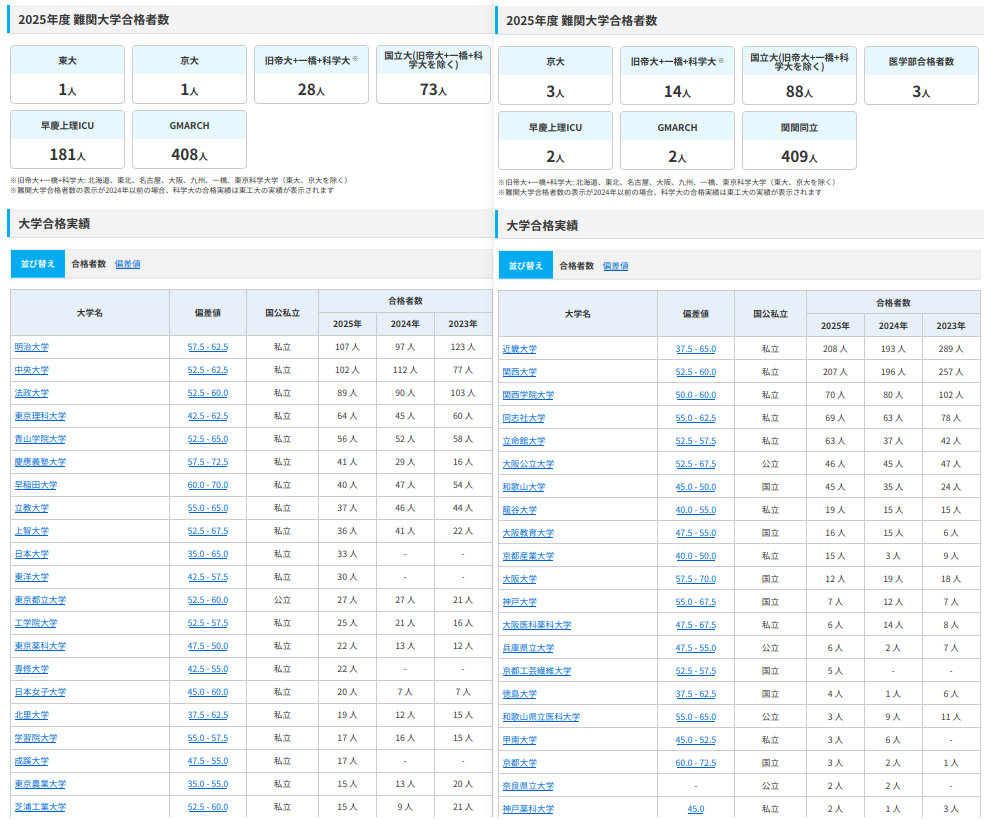Viewport: 985px width, 820px height.
Task: Open the 東京都立大学 link
Action: coord(40,600)
